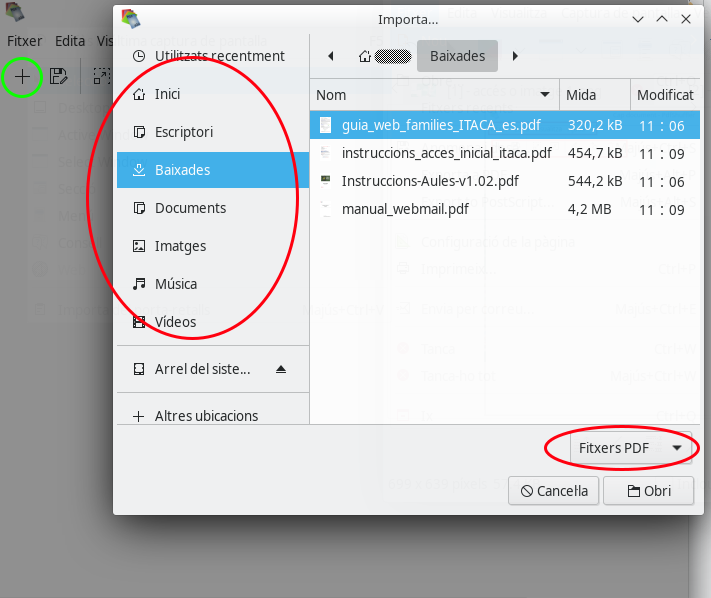Click the home folder icon in path bar
711x598 pixels.
(366, 56)
